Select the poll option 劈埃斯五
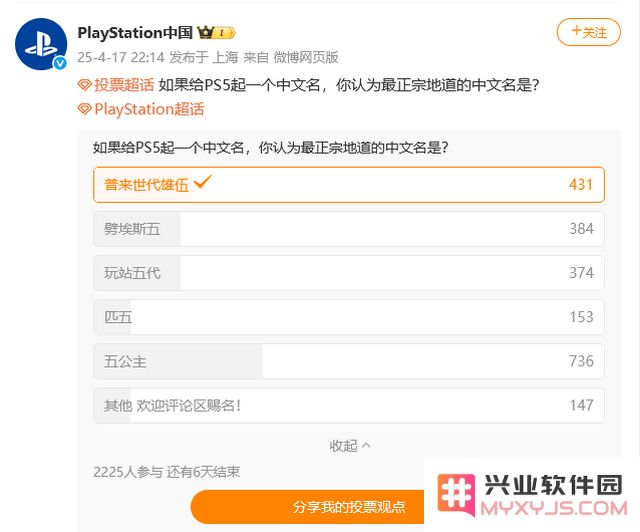The width and height of the screenshot is (640, 532). 349,229
